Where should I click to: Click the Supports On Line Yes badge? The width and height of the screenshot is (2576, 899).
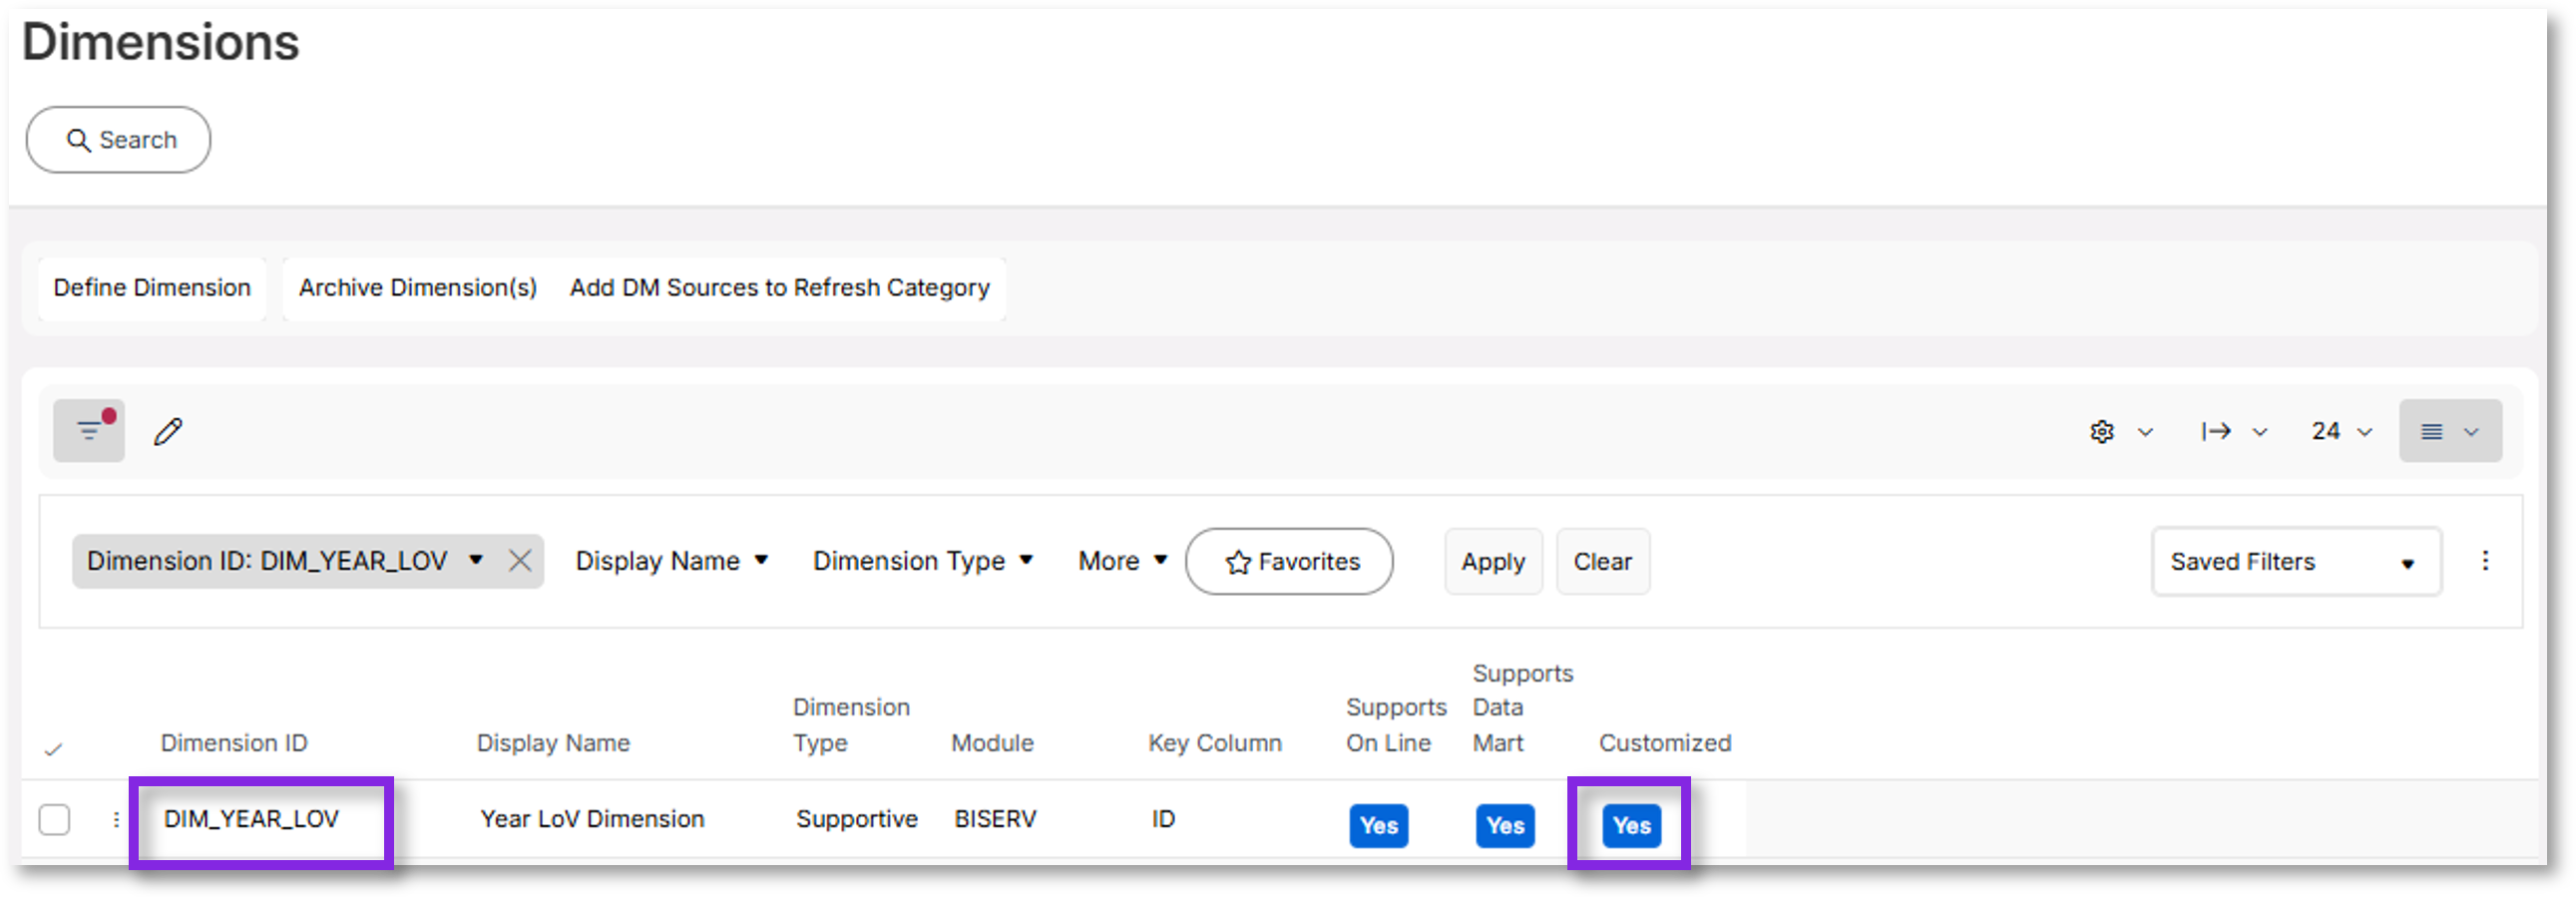click(1379, 827)
